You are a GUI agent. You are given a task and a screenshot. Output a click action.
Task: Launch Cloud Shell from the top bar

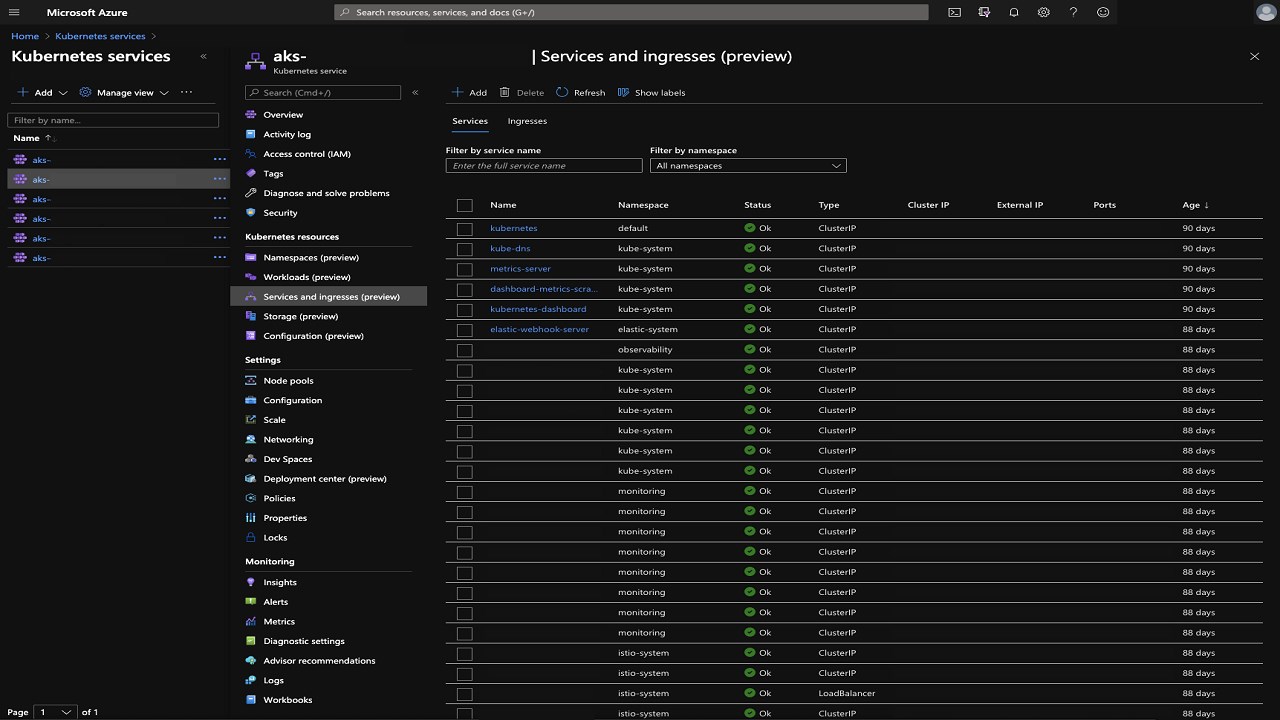click(x=954, y=12)
